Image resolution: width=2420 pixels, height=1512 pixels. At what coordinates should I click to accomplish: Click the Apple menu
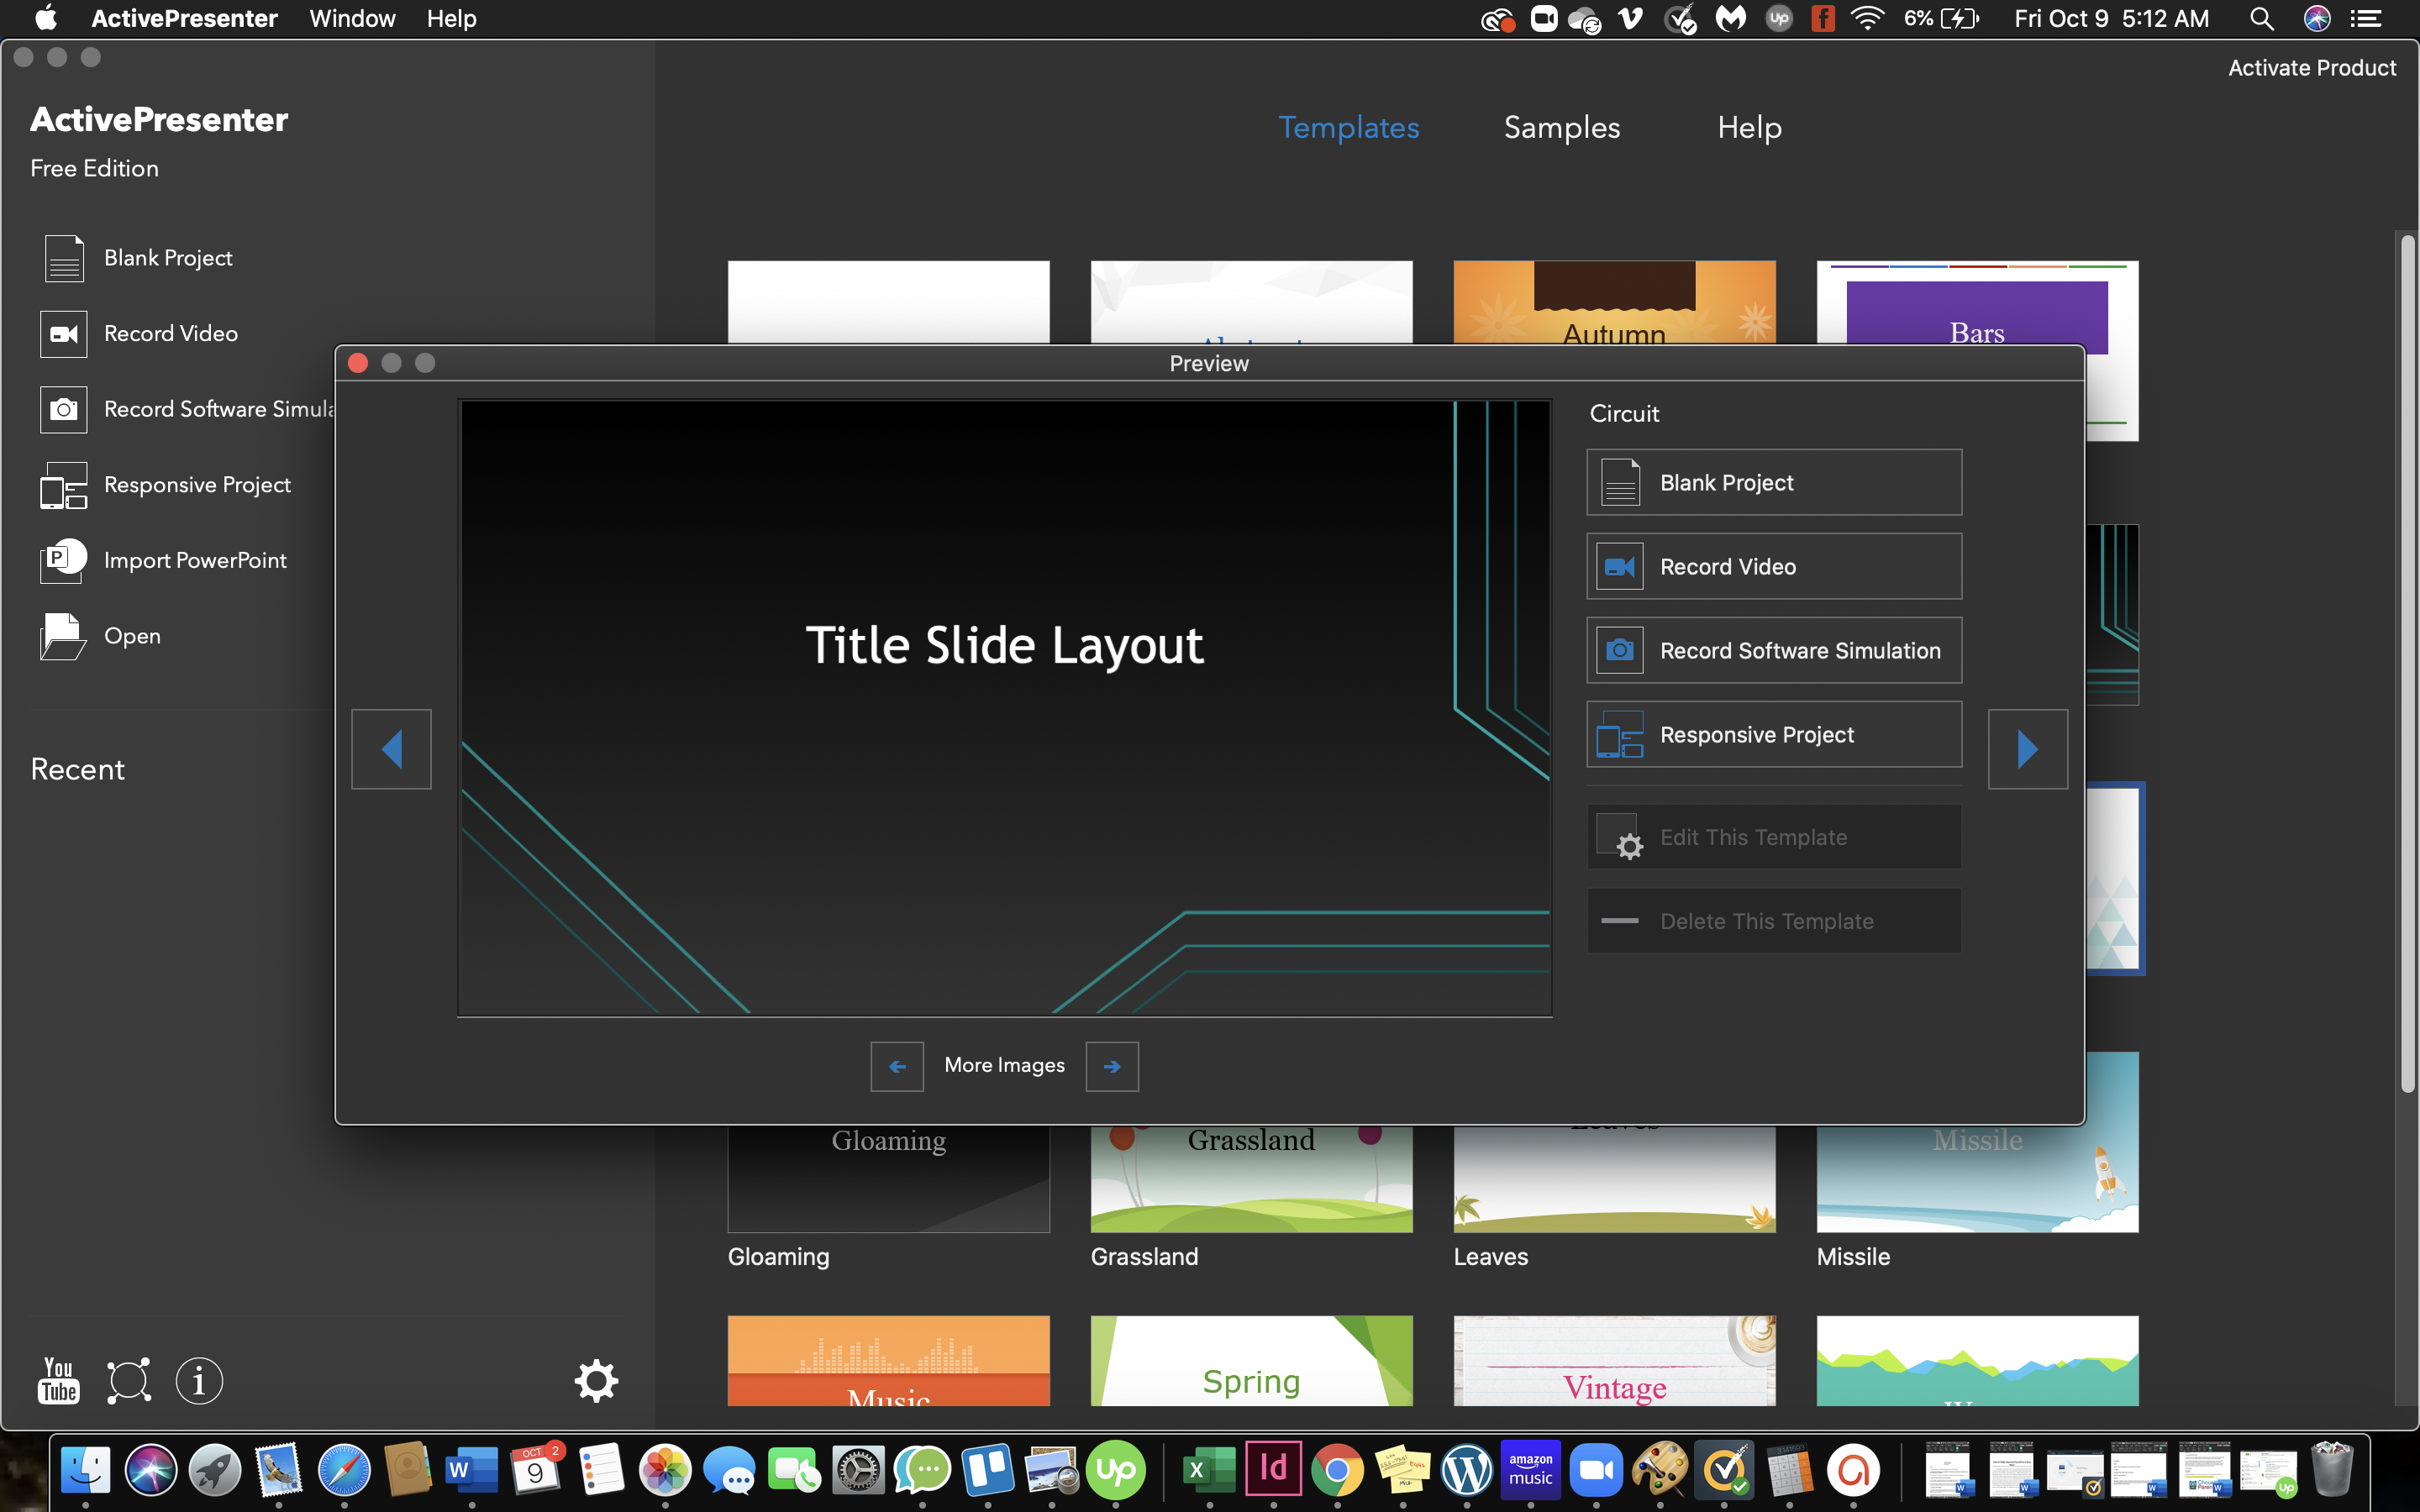(x=46, y=19)
